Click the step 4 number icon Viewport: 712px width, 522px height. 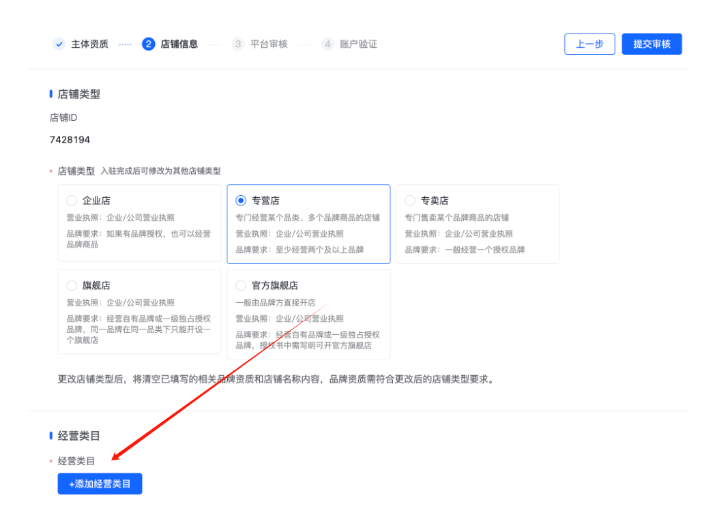327,44
